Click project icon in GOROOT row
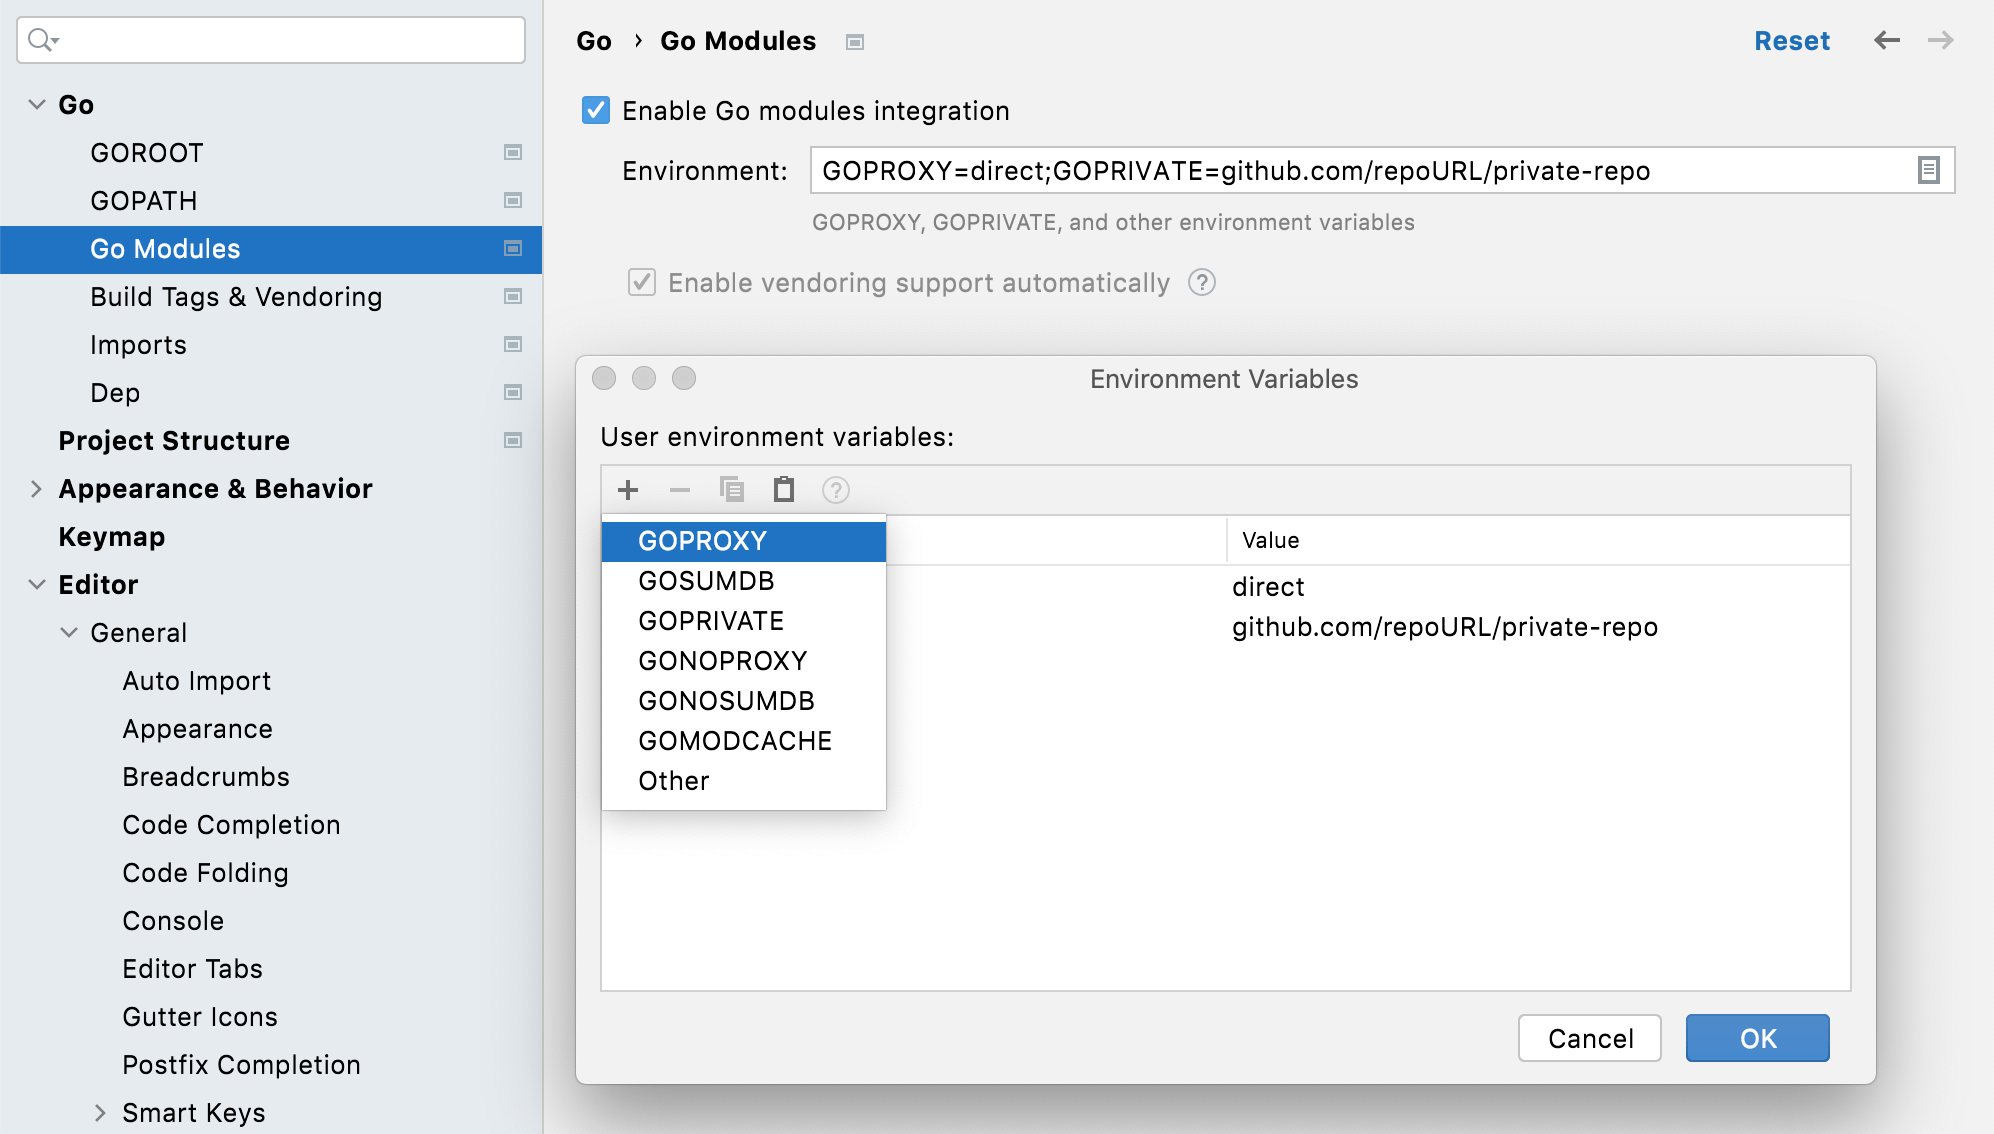 point(513,153)
